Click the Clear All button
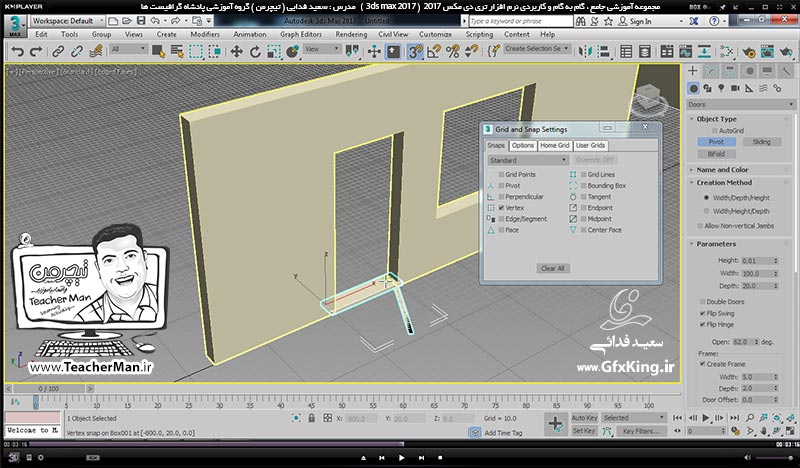 click(553, 268)
